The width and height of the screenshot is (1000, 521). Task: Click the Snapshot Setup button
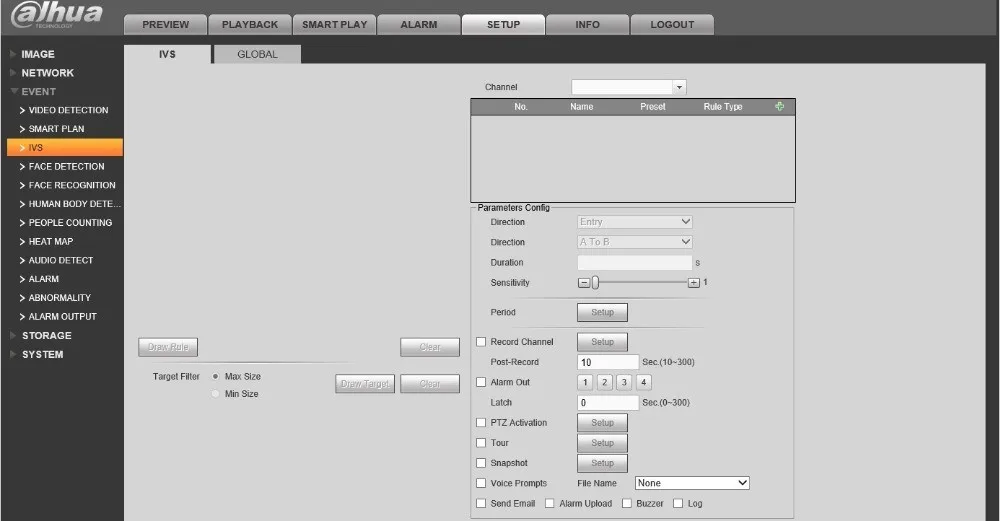click(602, 463)
